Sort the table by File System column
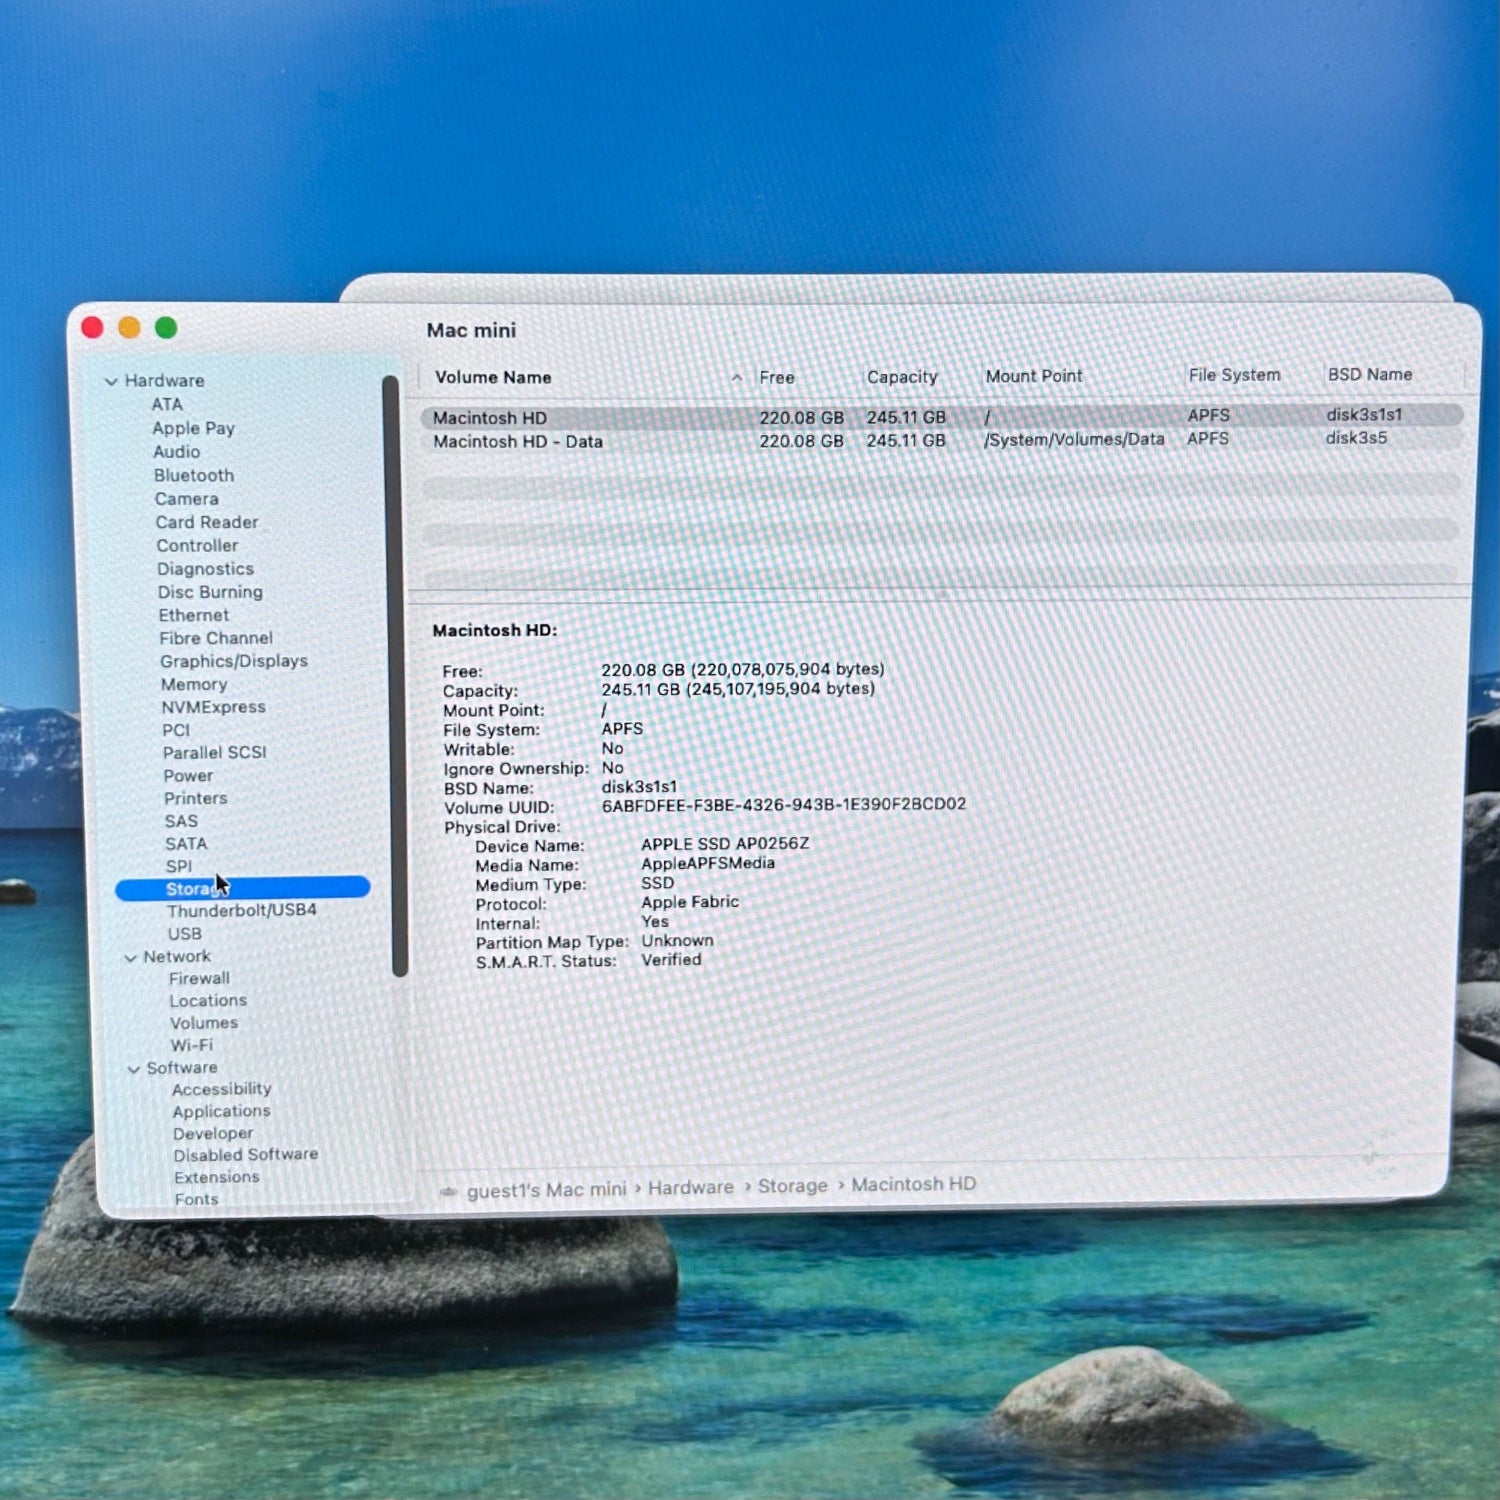1500x1500 pixels. coord(1234,375)
